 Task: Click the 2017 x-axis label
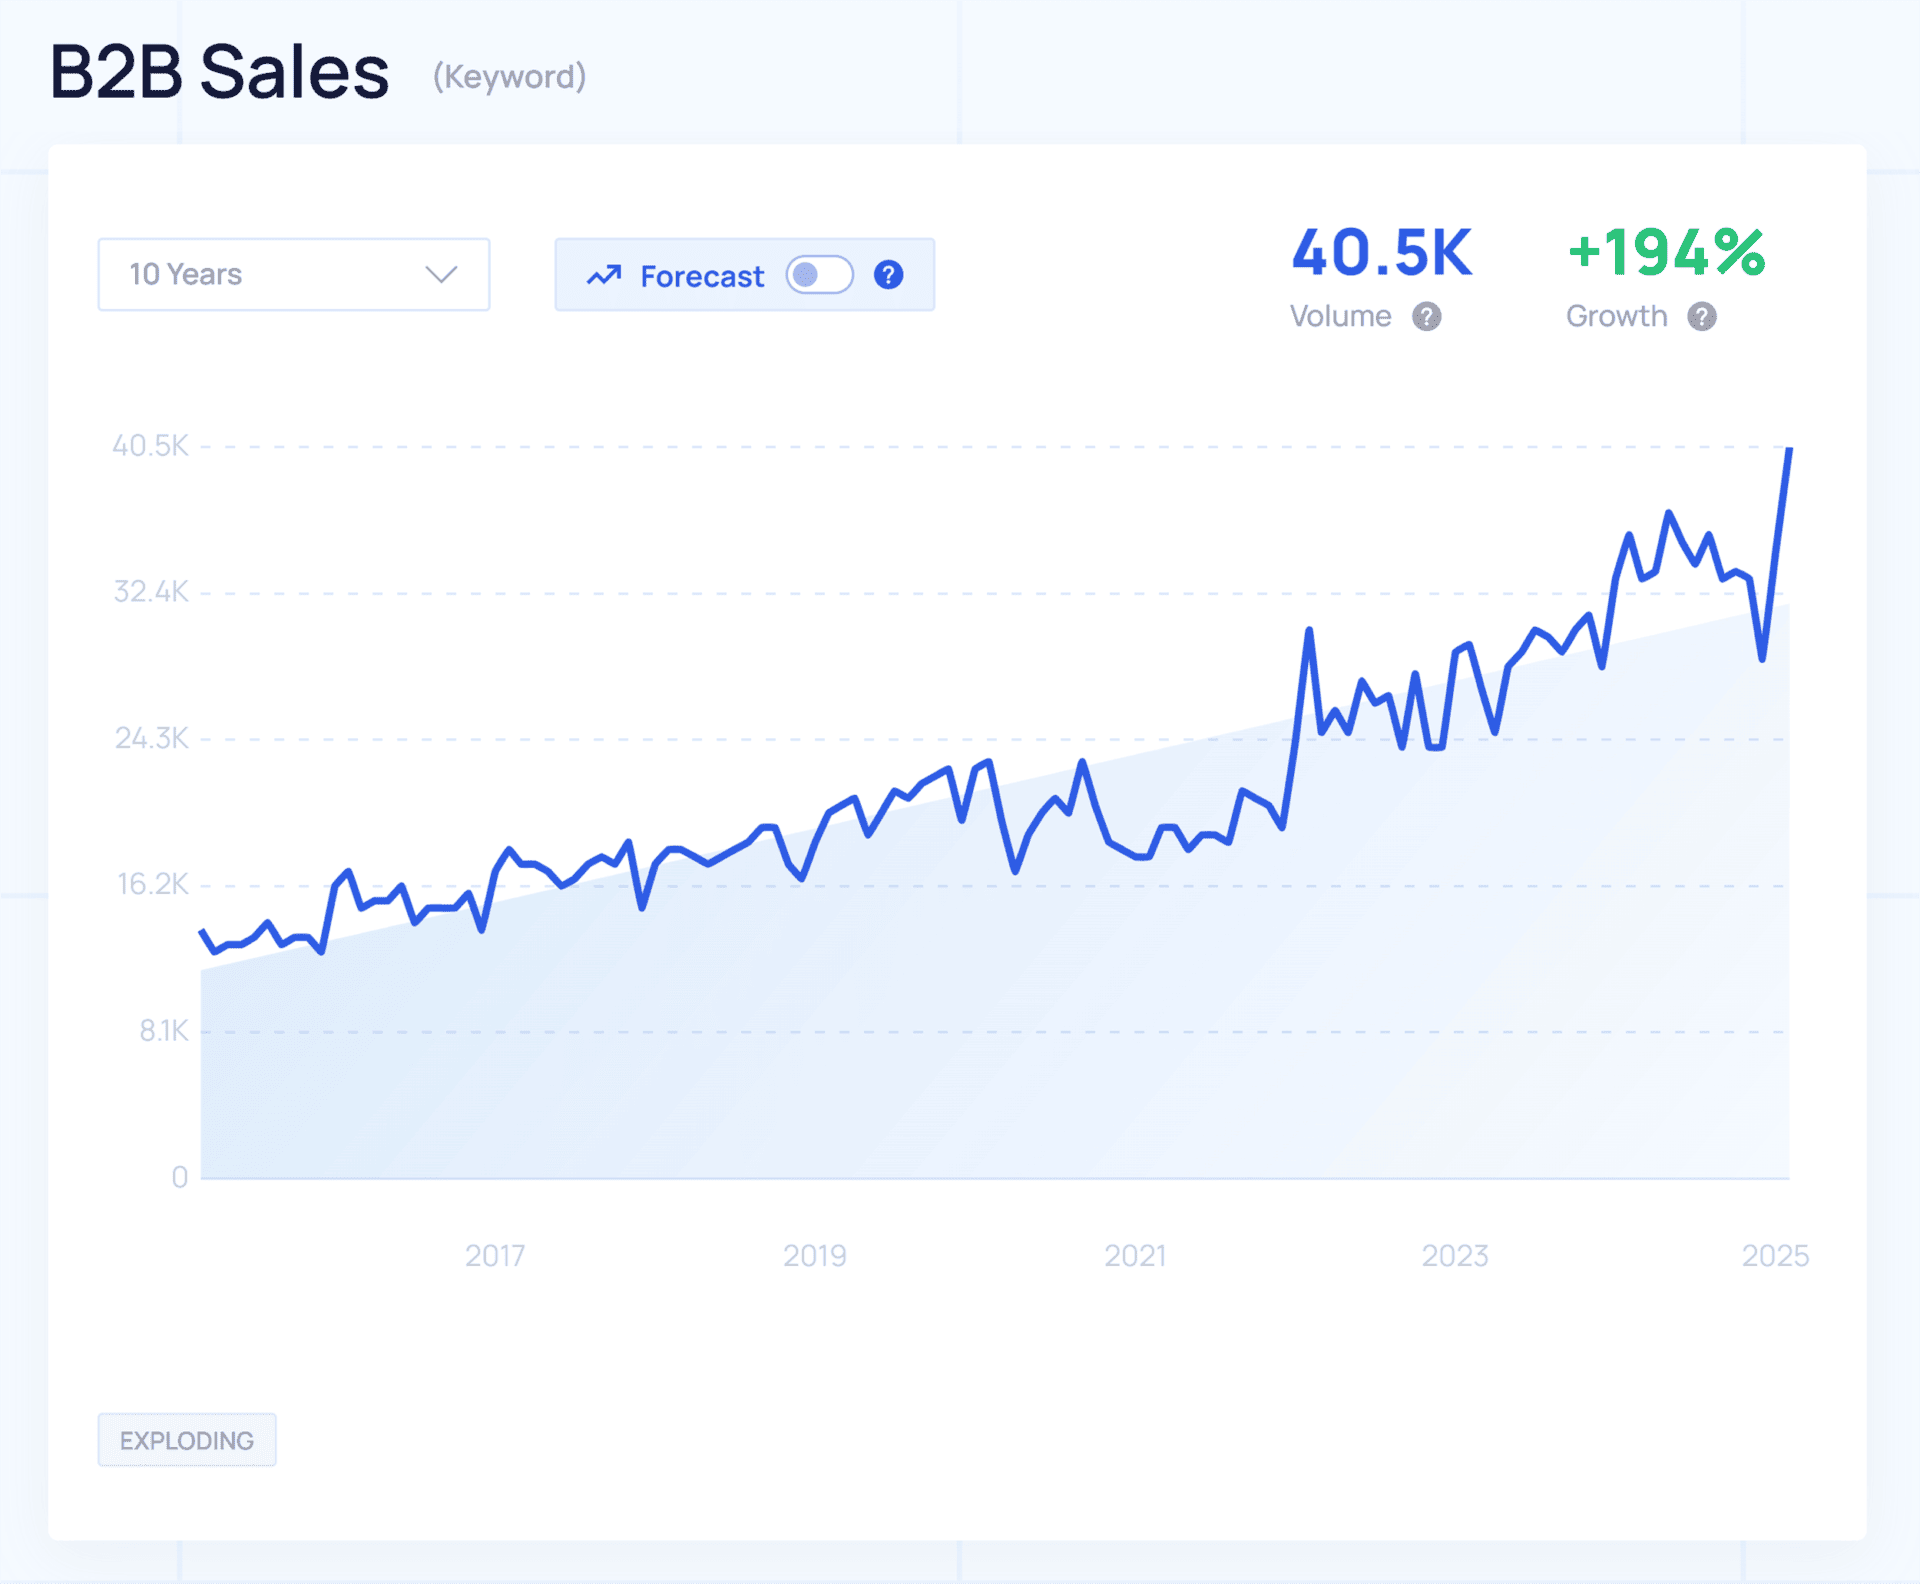pyautogui.click(x=495, y=1255)
